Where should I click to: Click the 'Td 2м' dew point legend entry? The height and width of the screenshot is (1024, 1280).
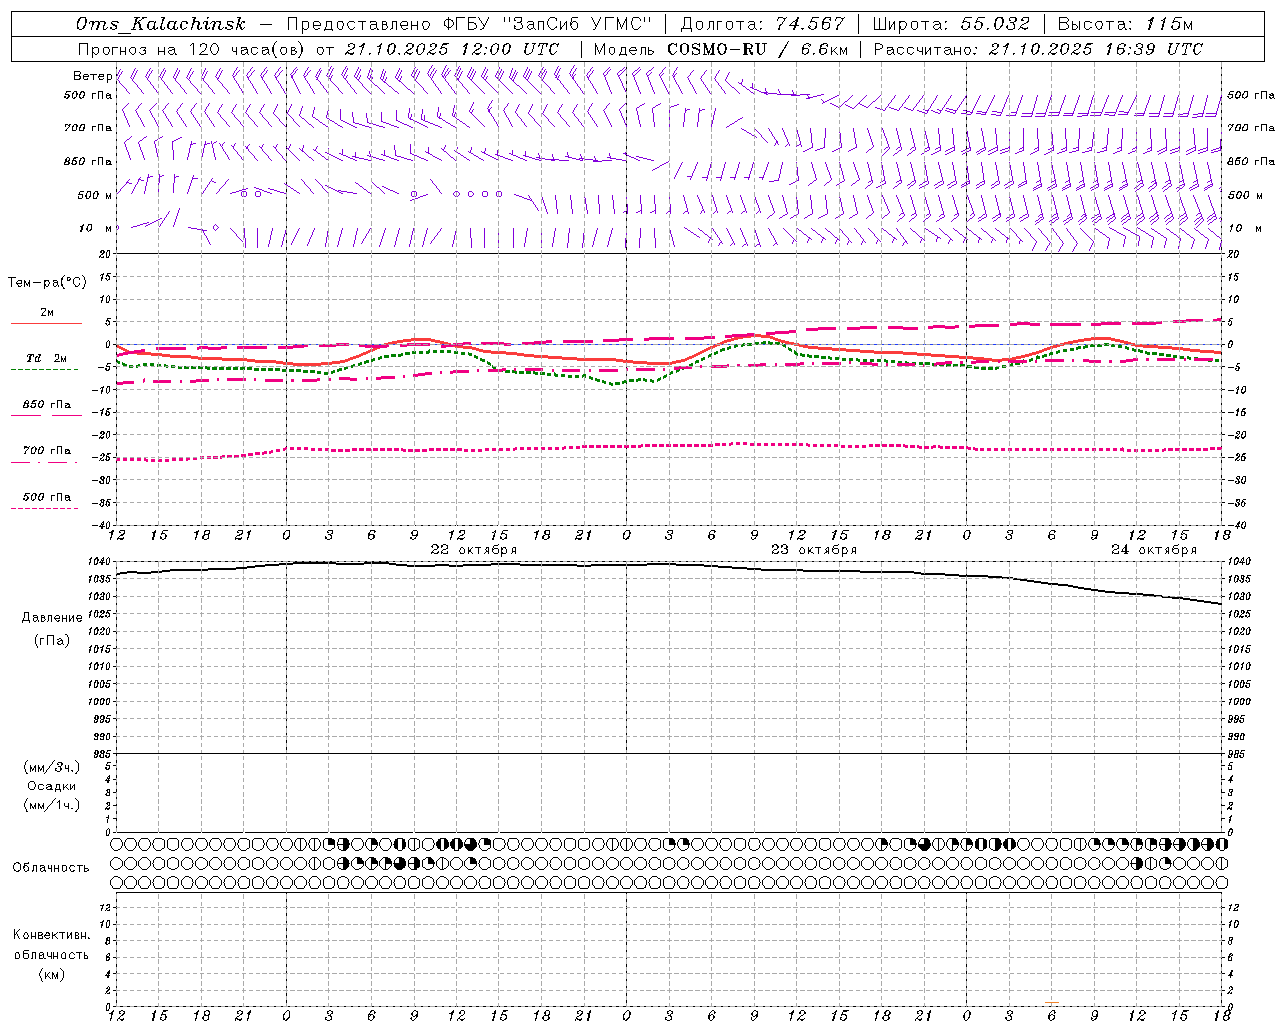pos(46,358)
